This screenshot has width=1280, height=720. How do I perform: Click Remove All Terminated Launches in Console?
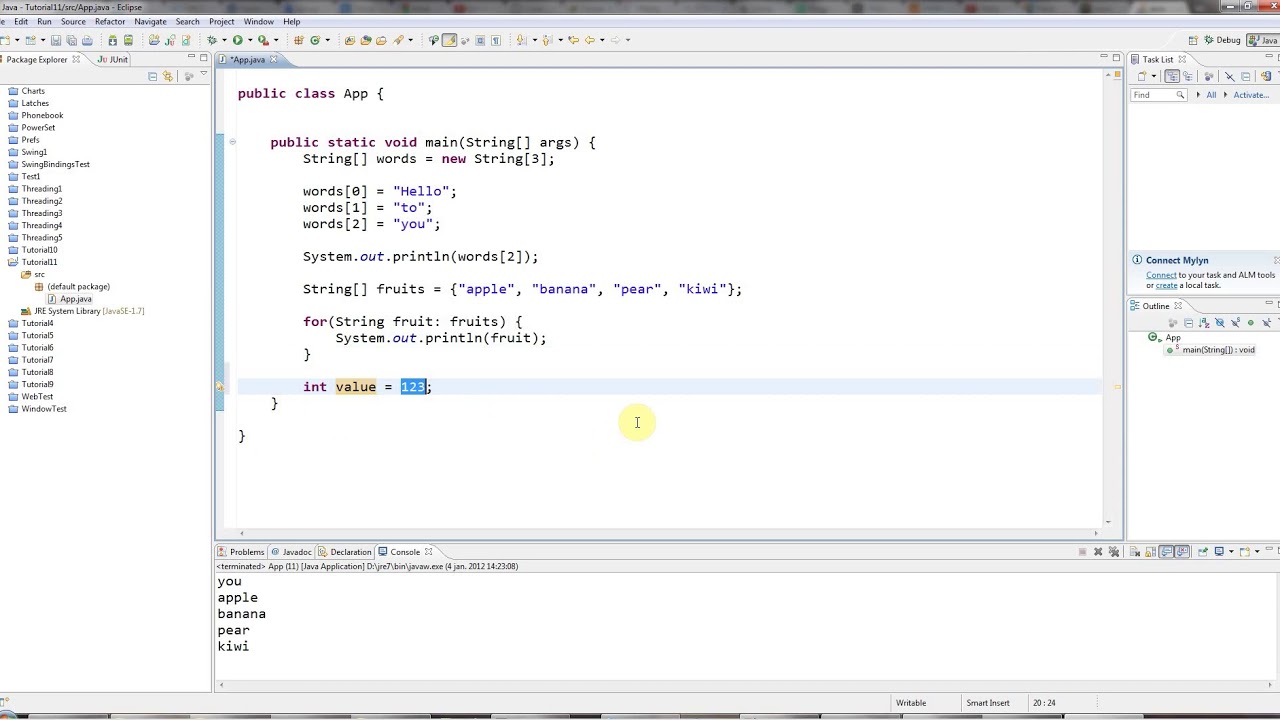pos(1114,551)
